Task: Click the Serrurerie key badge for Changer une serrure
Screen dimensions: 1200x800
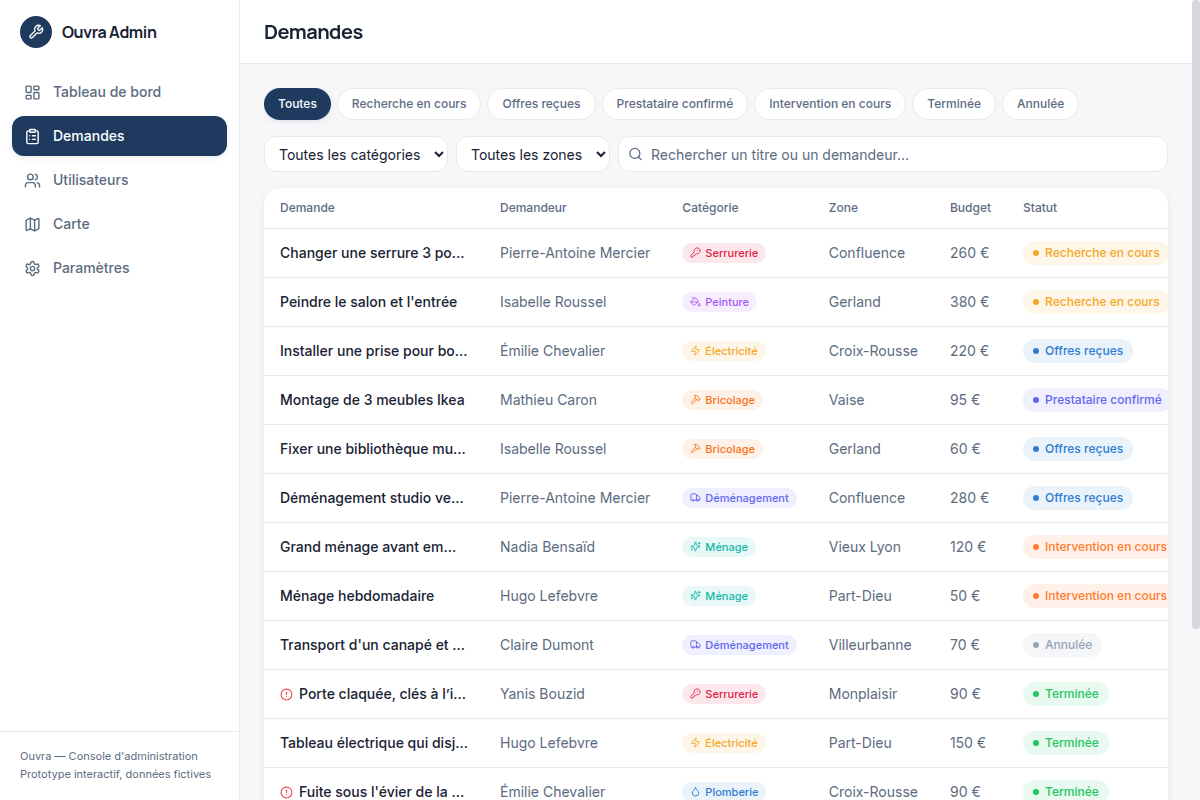Action: pyautogui.click(x=724, y=253)
